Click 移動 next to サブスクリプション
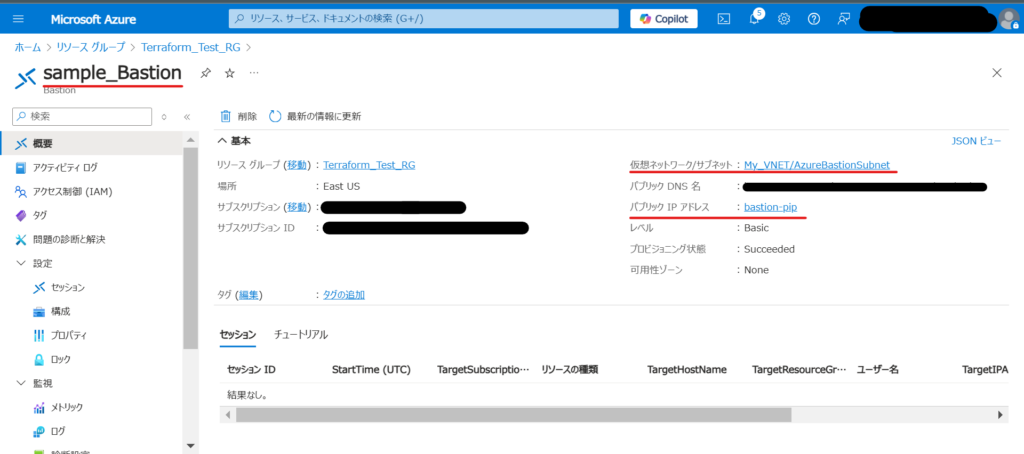 click(x=296, y=207)
